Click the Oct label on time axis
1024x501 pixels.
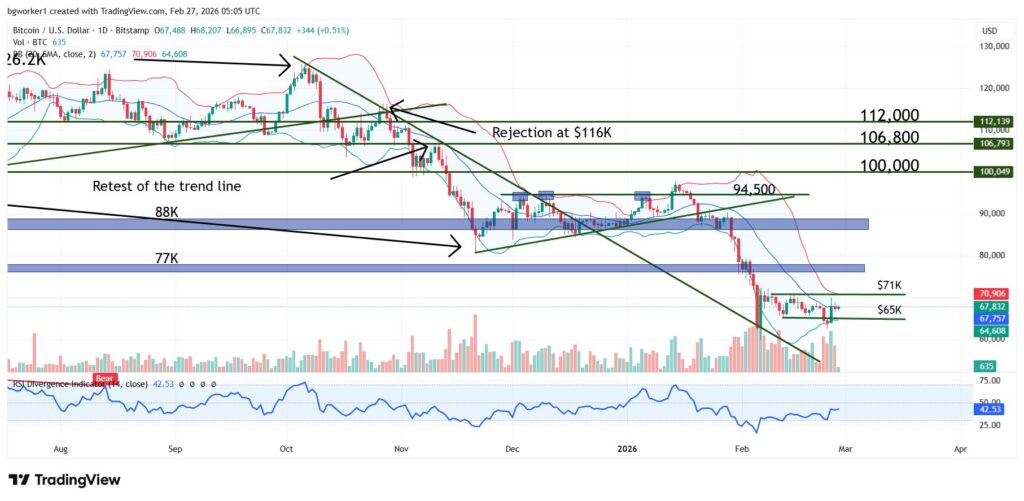click(287, 449)
